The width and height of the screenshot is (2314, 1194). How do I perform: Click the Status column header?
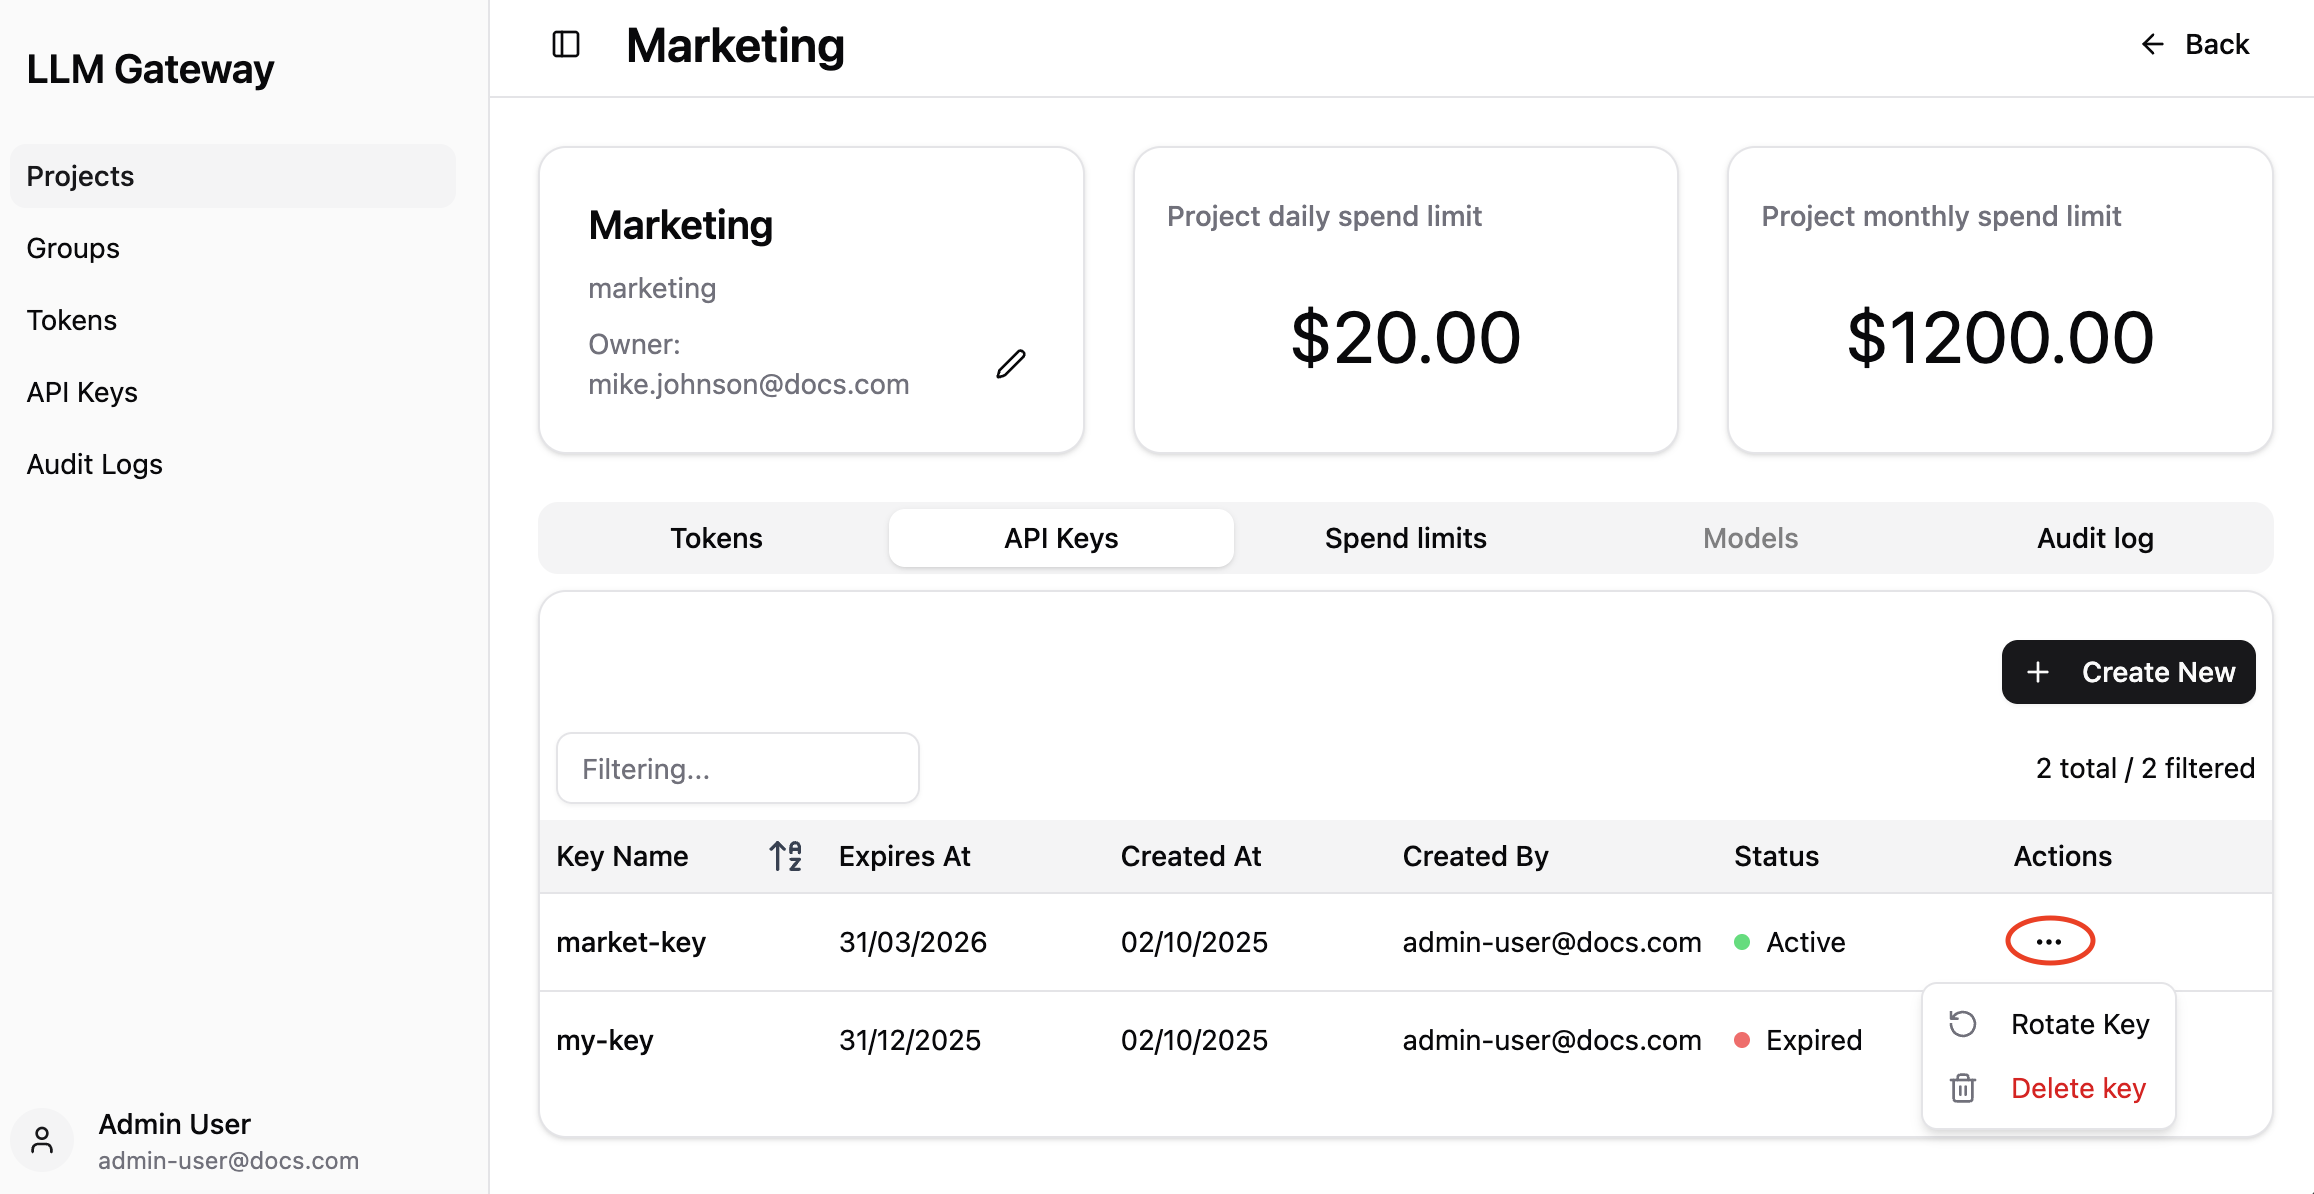[1776, 856]
